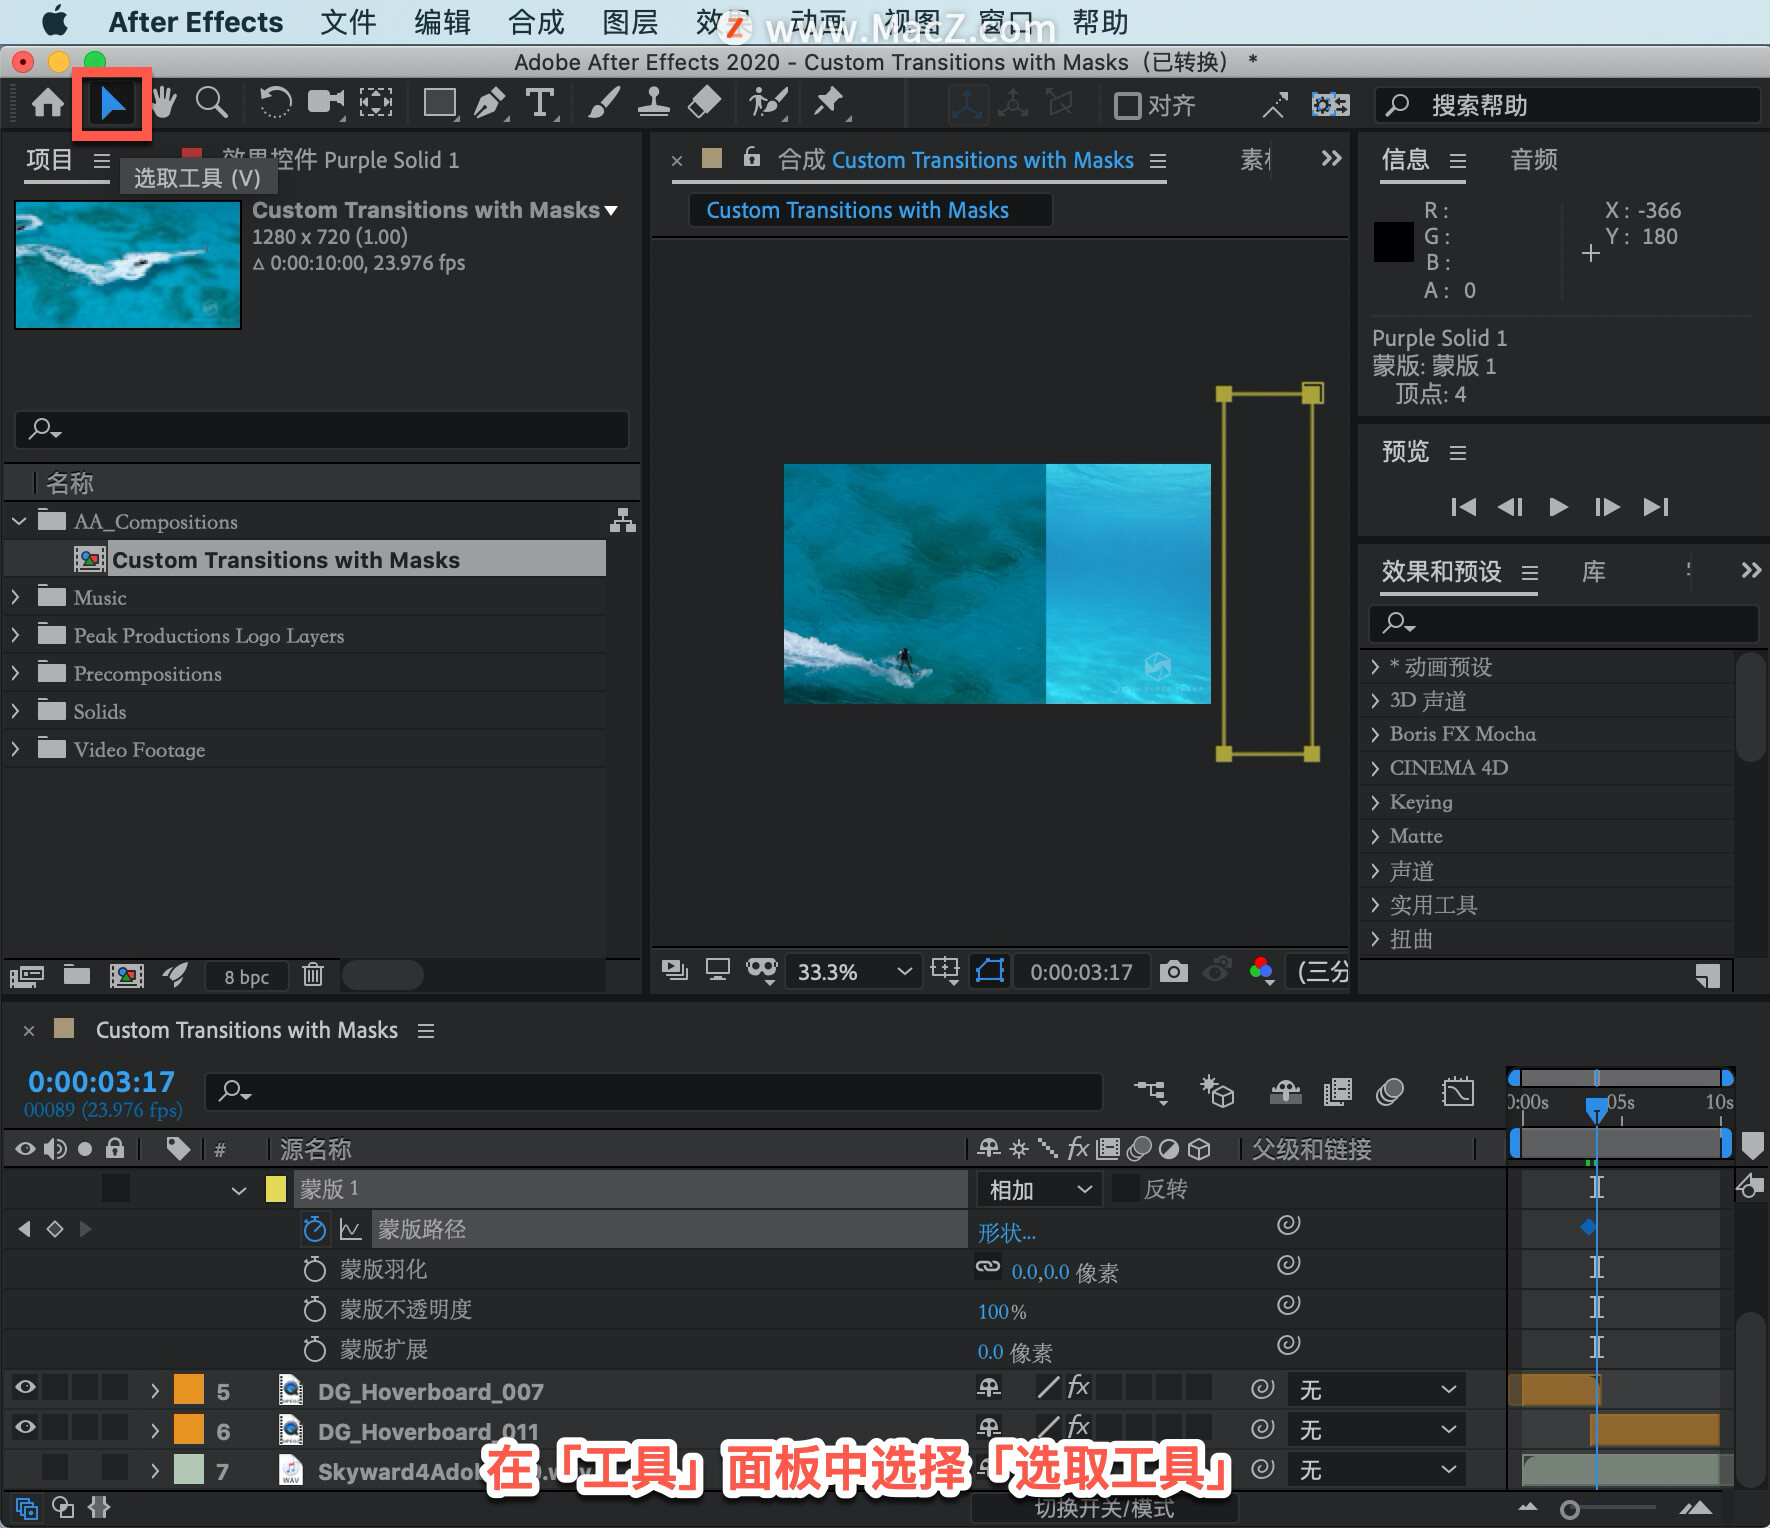Screen dimensions: 1770x1528
Task: Enable the 对齐 snapping checkbox
Action: (x=1127, y=105)
